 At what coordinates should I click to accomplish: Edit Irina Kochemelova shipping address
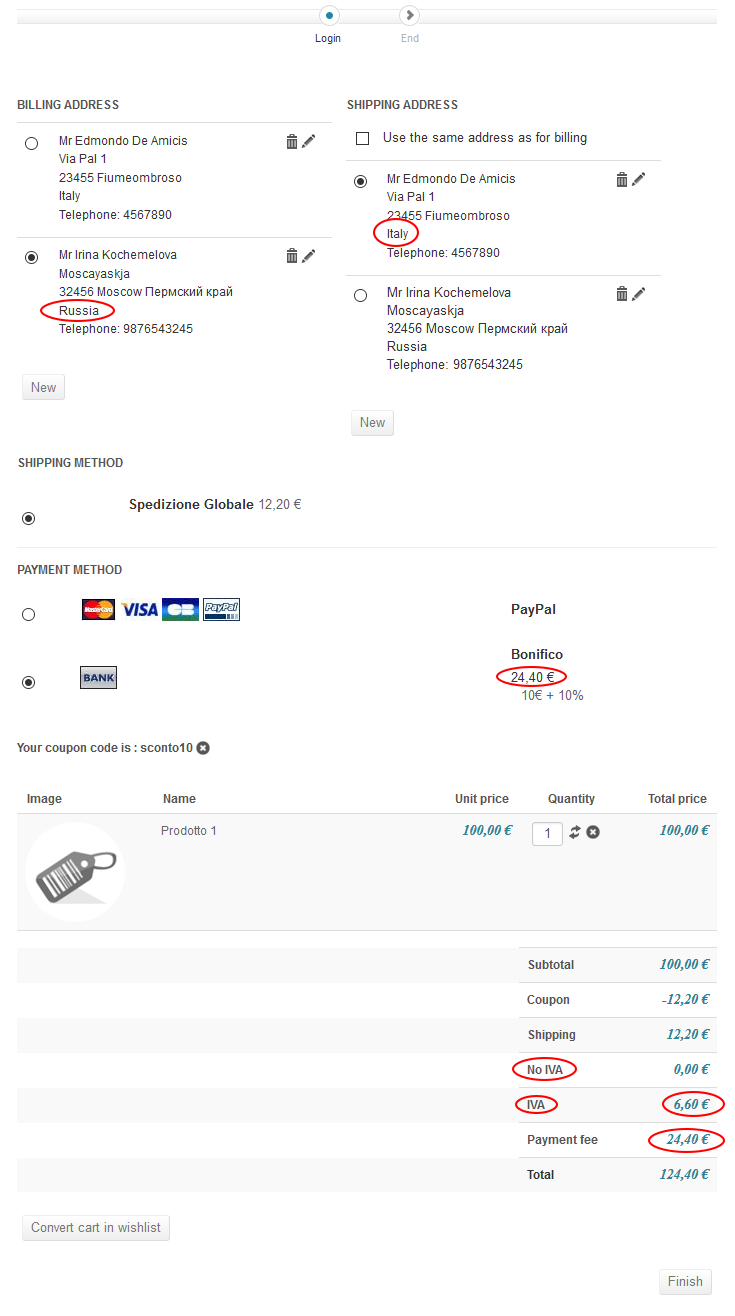point(639,294)
